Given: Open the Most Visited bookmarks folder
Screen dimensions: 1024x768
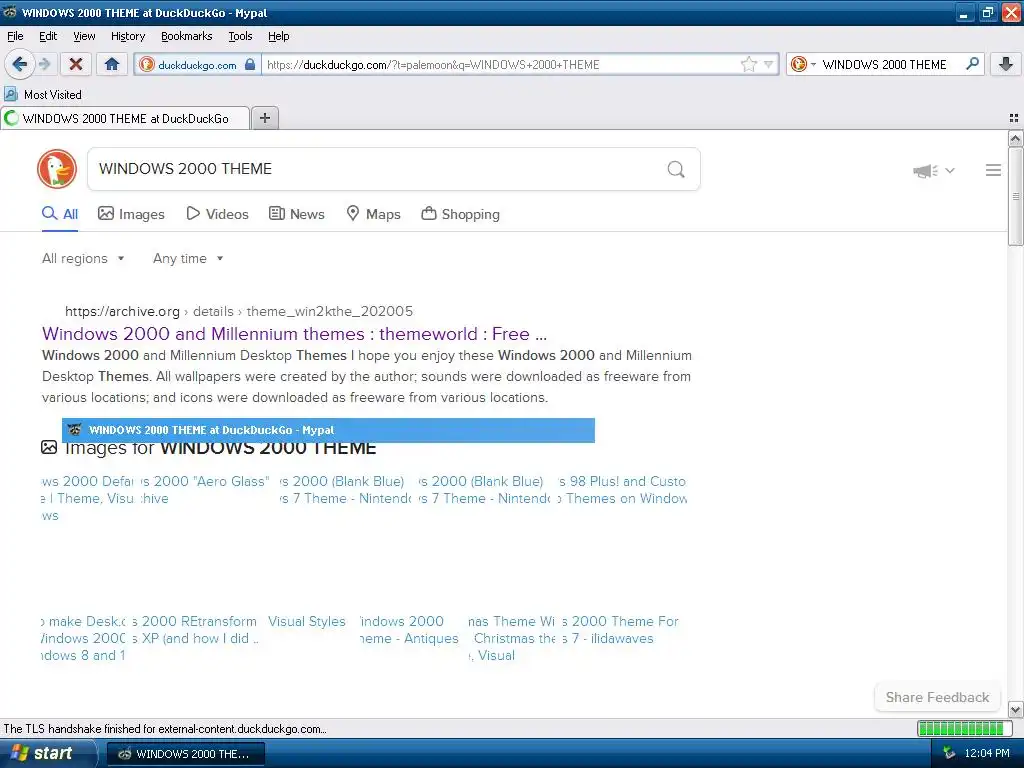Looking at the screenshot, I should click(43, 95).
